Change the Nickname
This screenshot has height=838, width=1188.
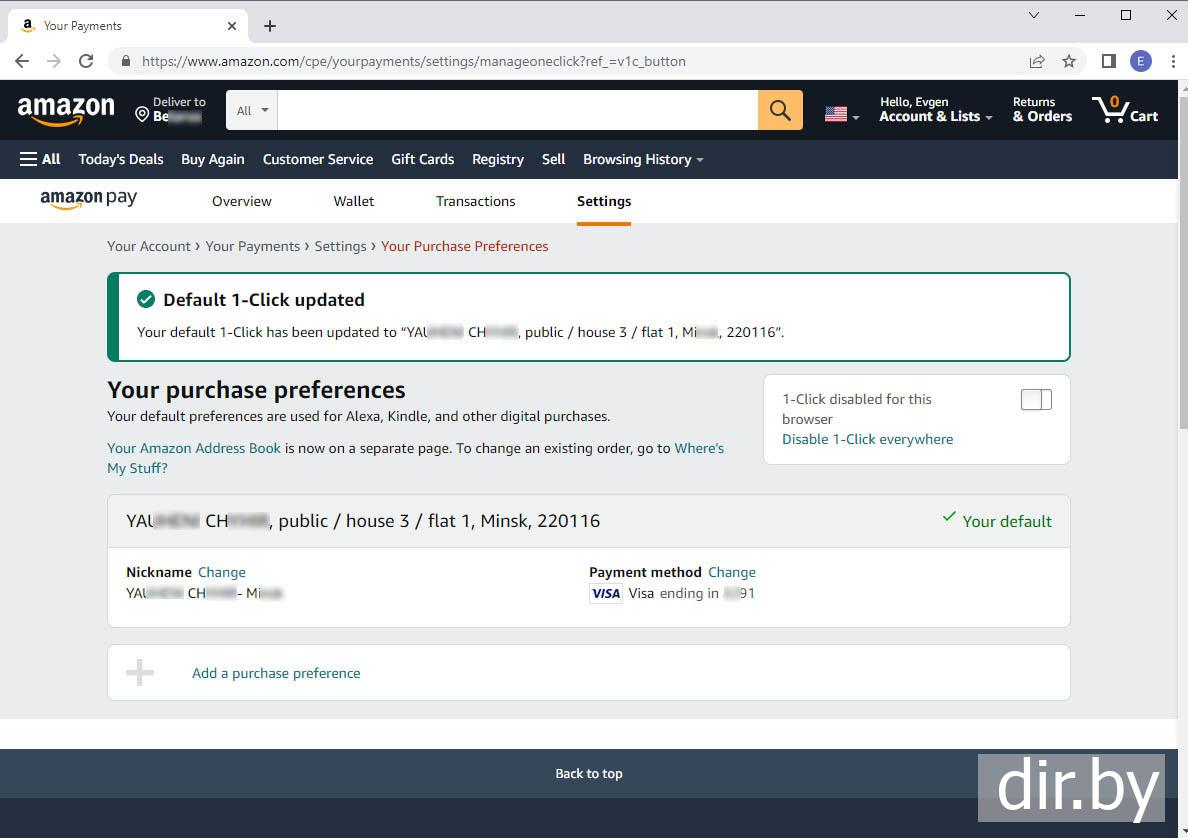(221, 572)
